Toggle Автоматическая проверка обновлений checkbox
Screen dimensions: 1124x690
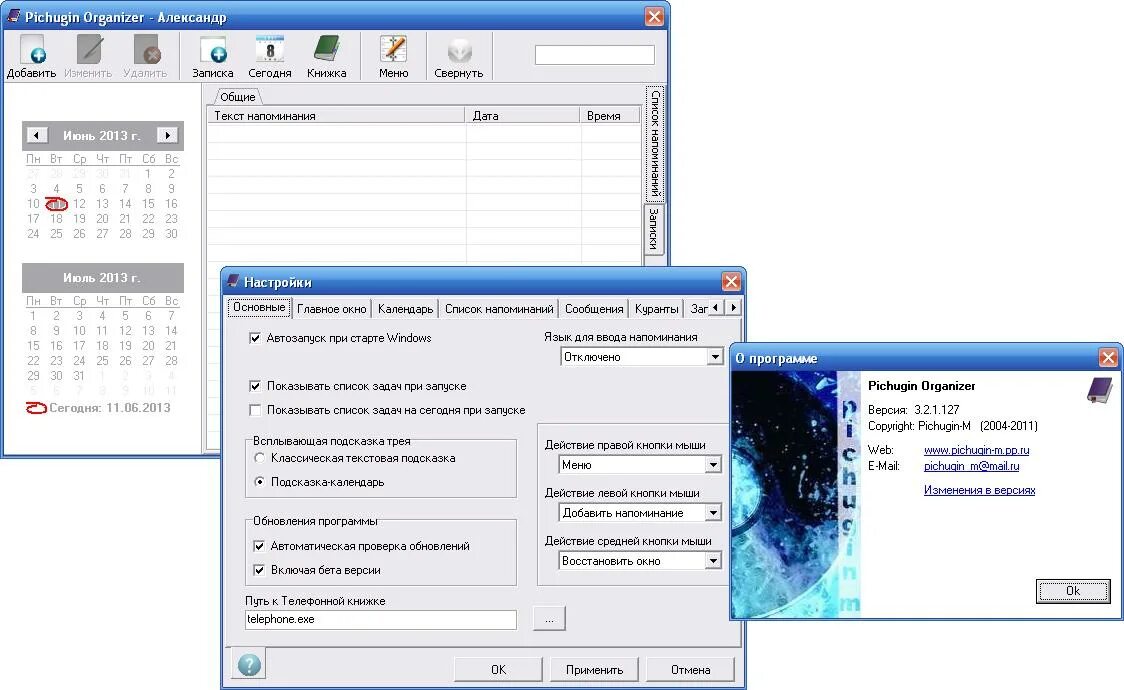tap(259, 546)
